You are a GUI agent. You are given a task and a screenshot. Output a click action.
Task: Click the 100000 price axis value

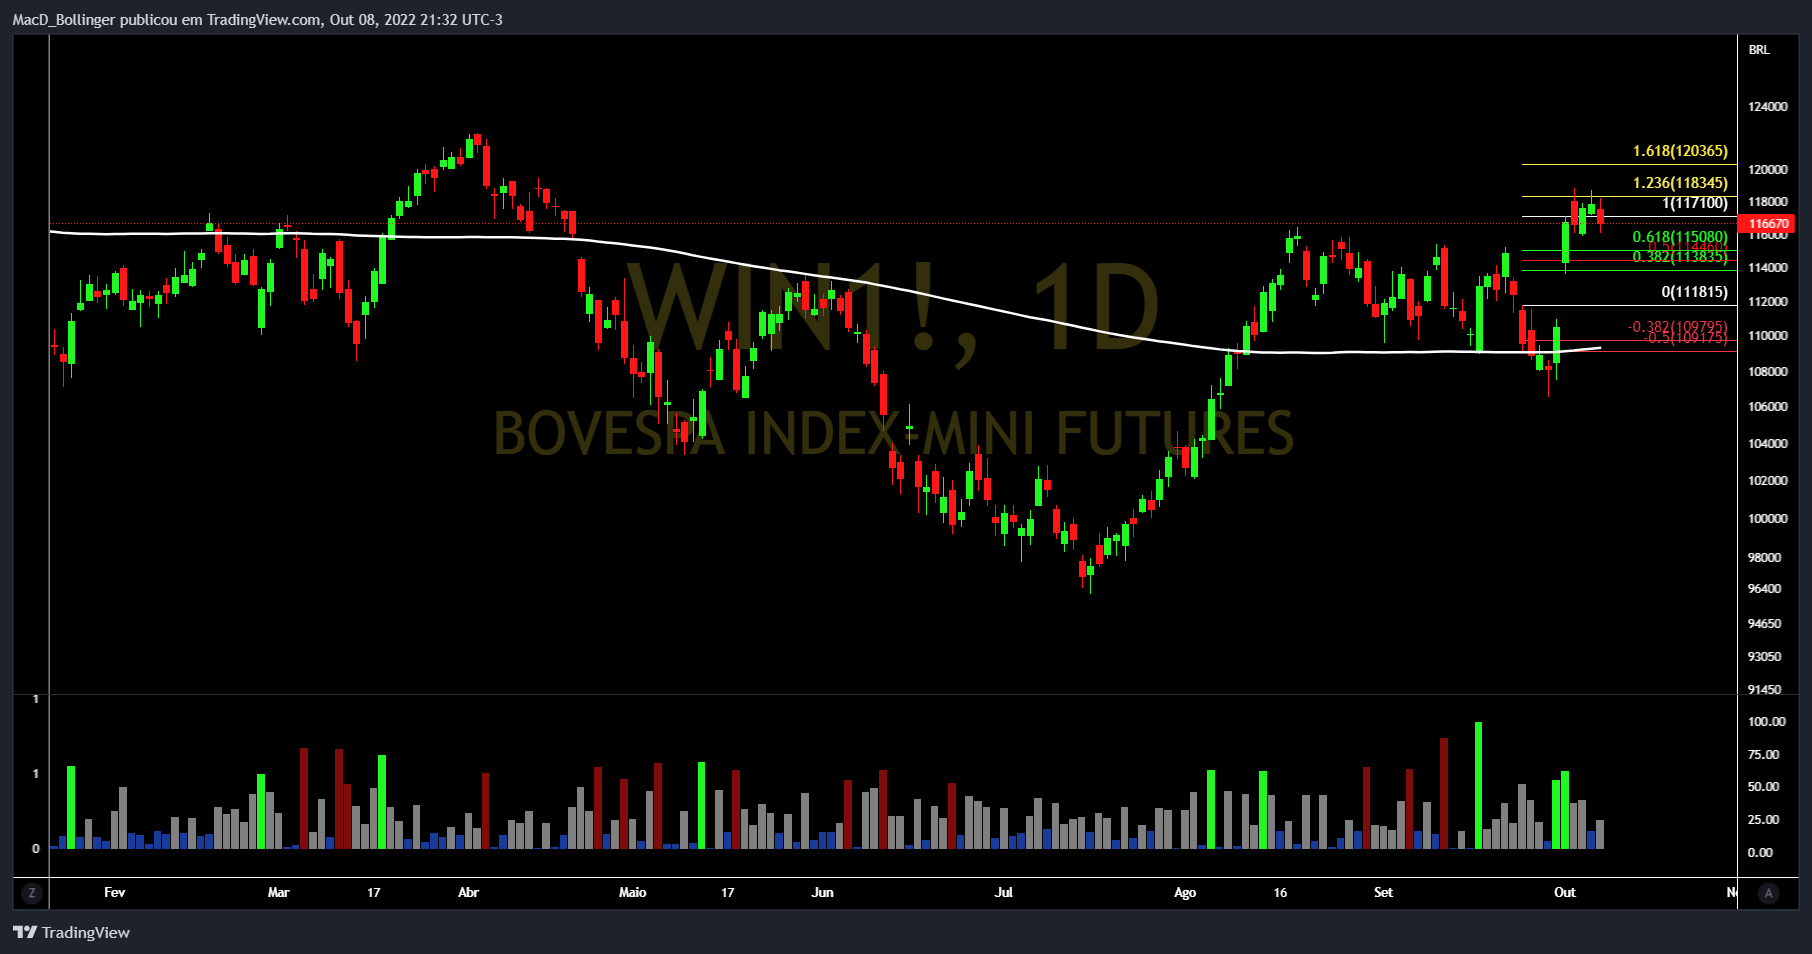[1768, 519]
